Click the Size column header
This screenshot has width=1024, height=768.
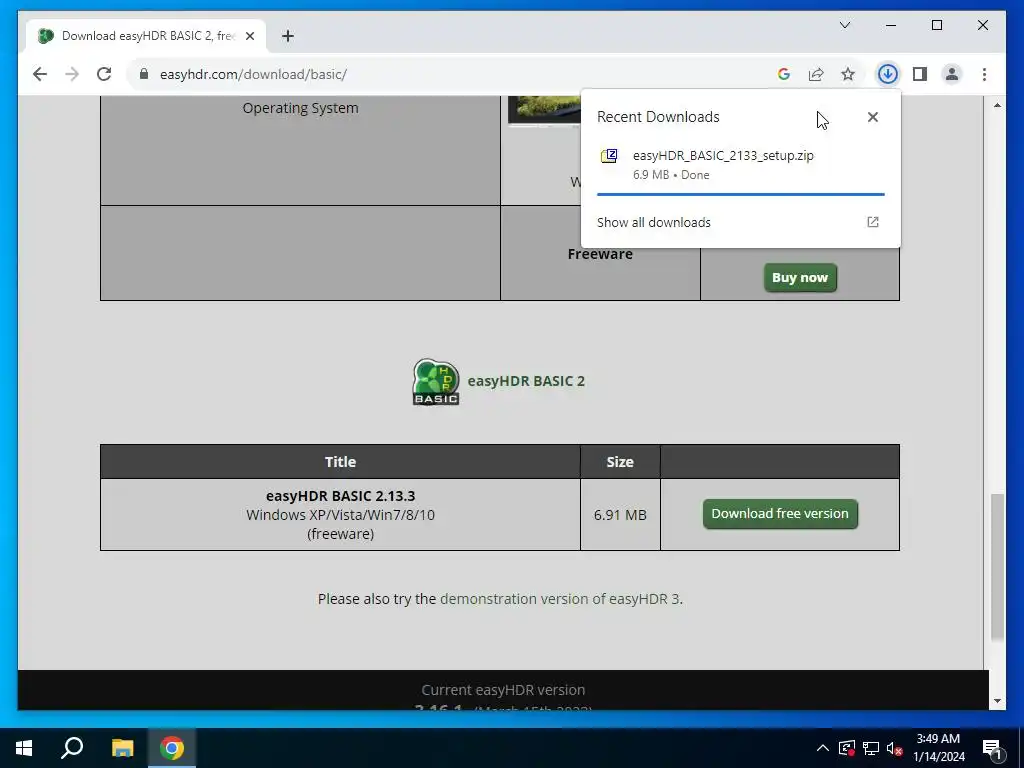click(620, 462)
